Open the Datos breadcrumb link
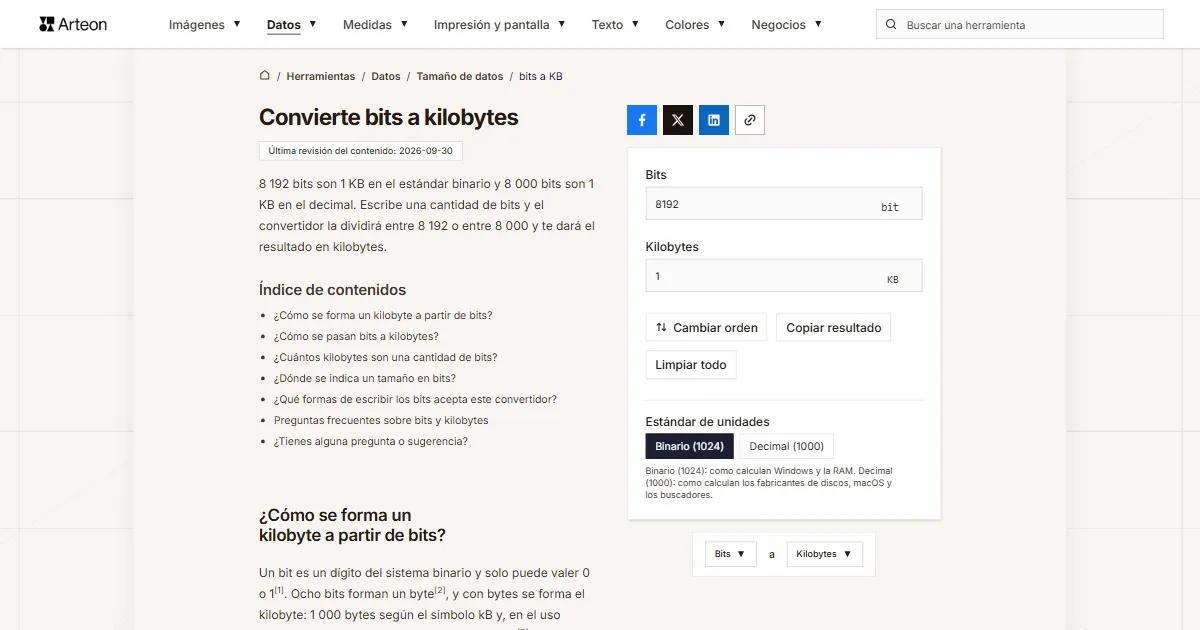Viewport: 1200px width, 630px height. coord(386,76)
